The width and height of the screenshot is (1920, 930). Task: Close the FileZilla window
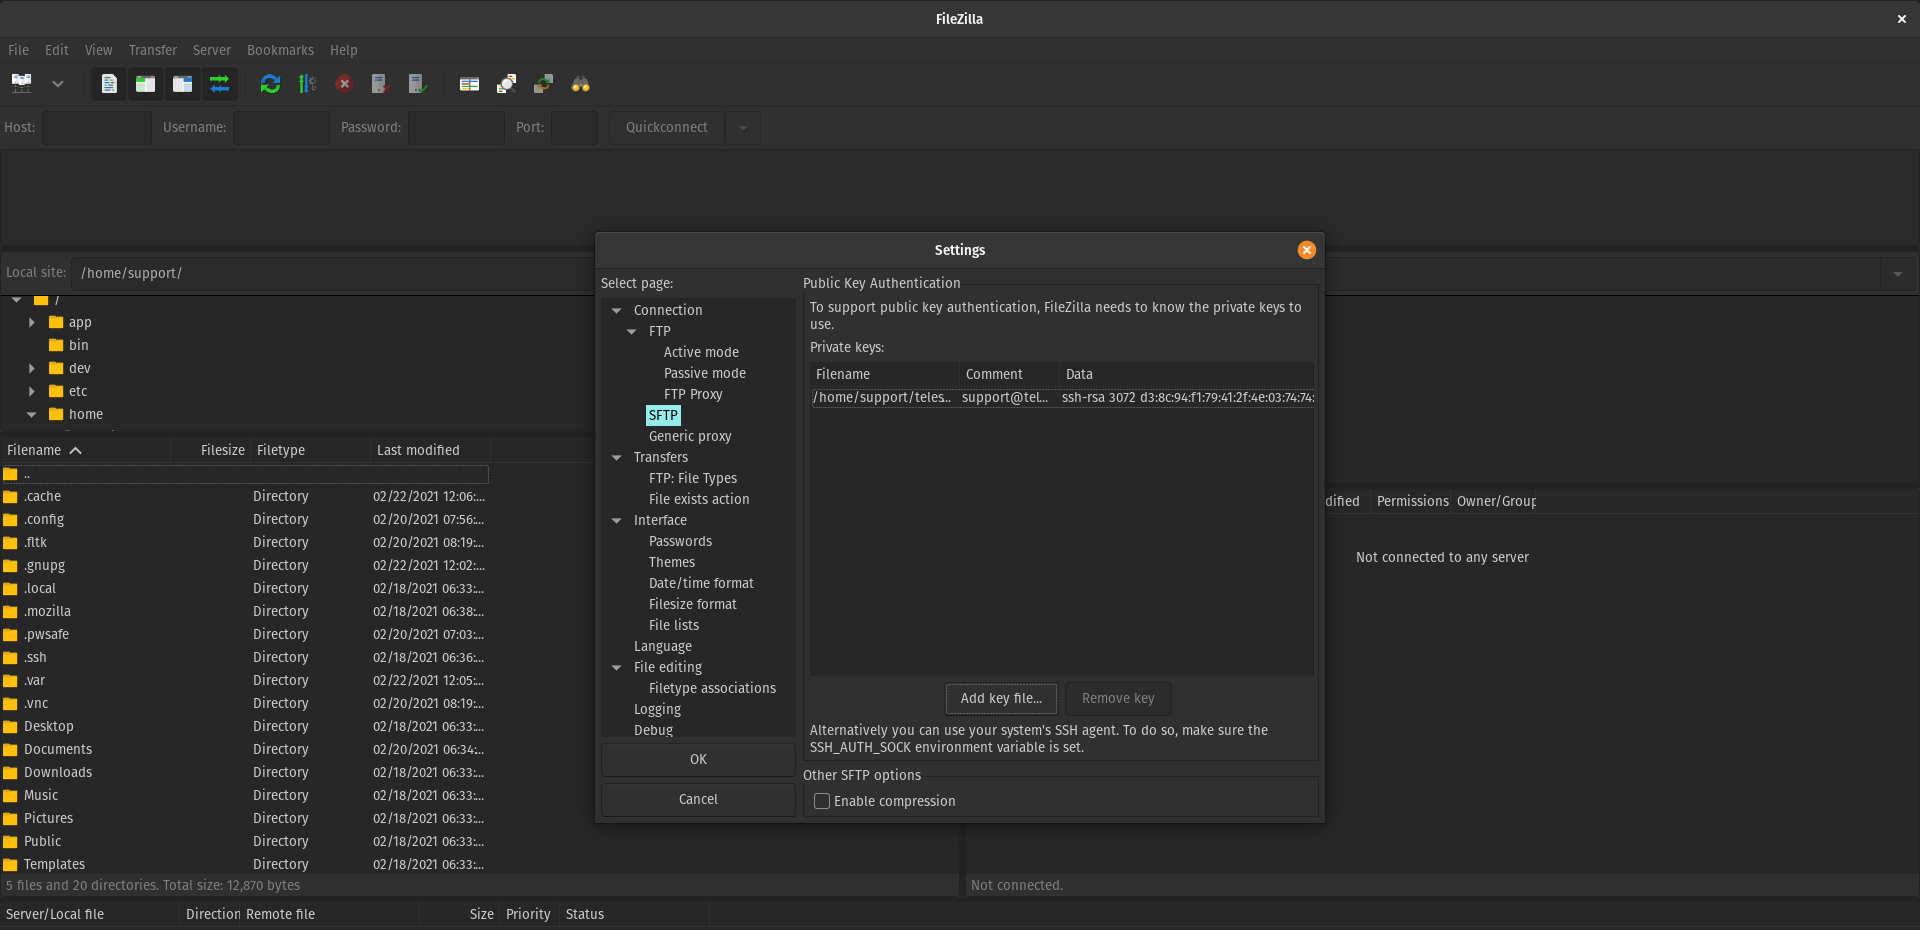click(x=1901, y=19)
